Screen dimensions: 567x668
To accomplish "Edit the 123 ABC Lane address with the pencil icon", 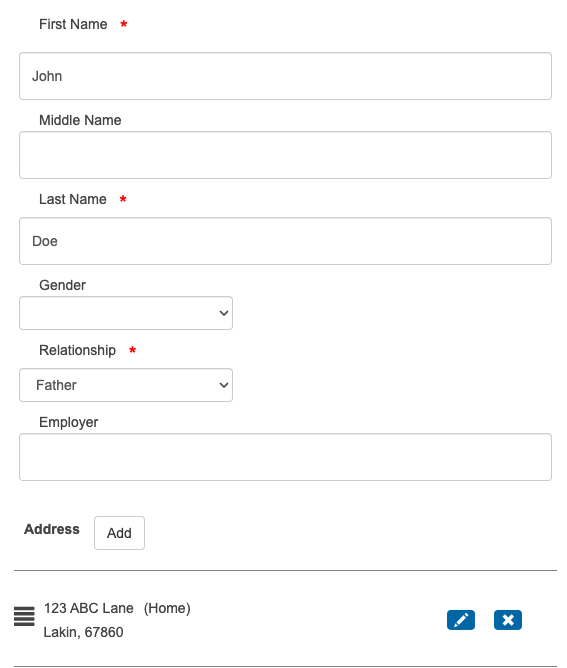I will coord(461,620).
